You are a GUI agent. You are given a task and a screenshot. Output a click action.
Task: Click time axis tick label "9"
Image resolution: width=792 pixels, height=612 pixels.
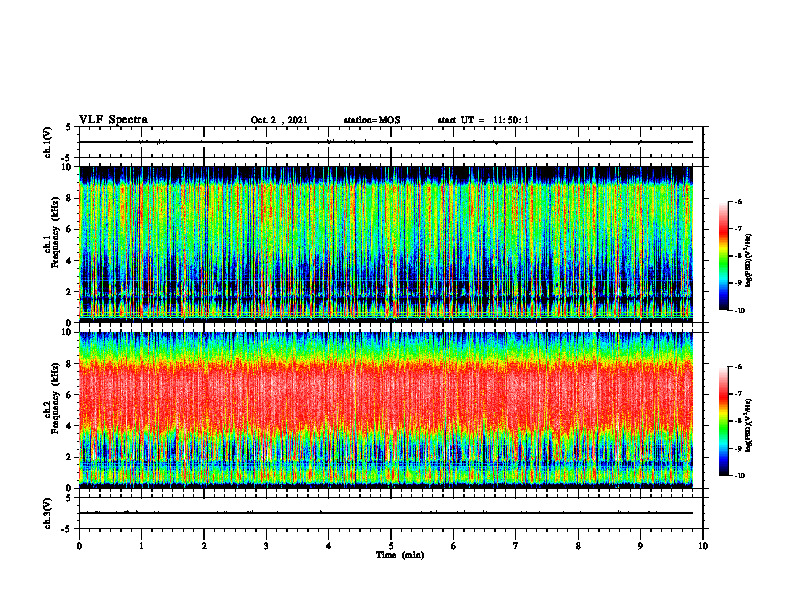pos(640,546)
